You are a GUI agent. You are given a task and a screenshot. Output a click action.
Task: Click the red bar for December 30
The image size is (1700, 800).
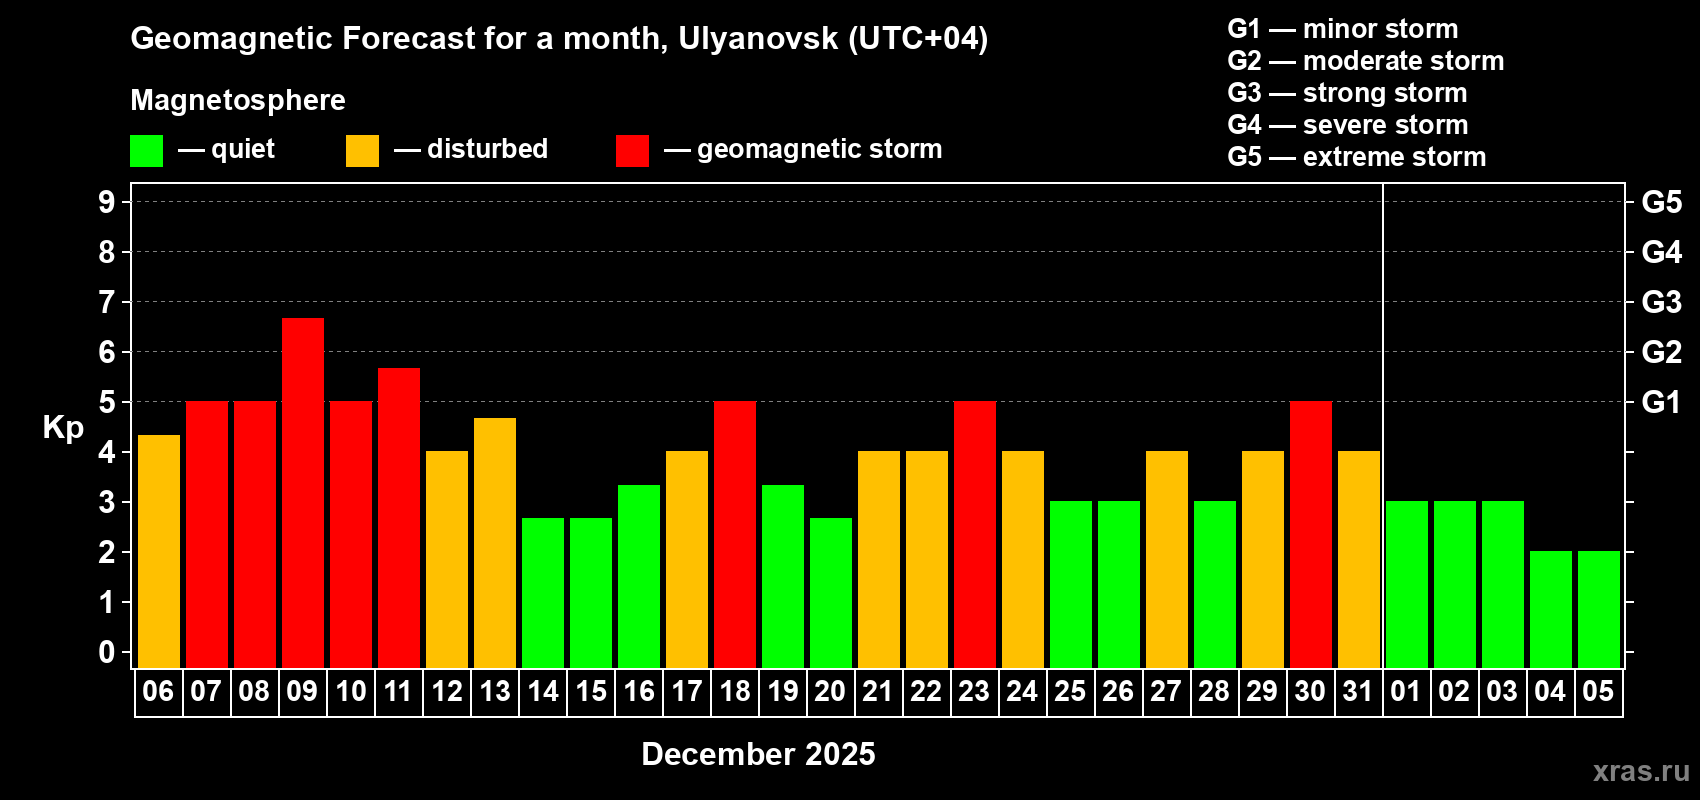pyautogui.click(x=1311, y=535)
